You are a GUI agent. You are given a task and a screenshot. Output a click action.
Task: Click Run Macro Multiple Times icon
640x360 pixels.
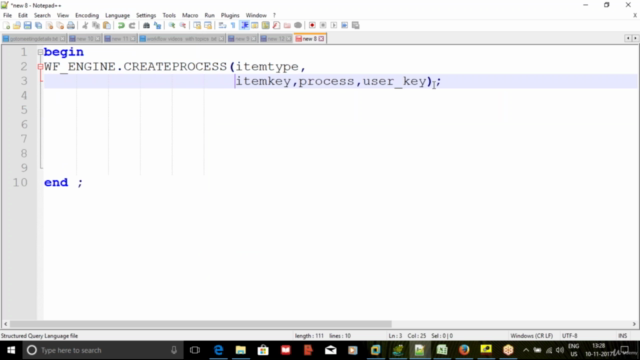click(x=344, y=25)
